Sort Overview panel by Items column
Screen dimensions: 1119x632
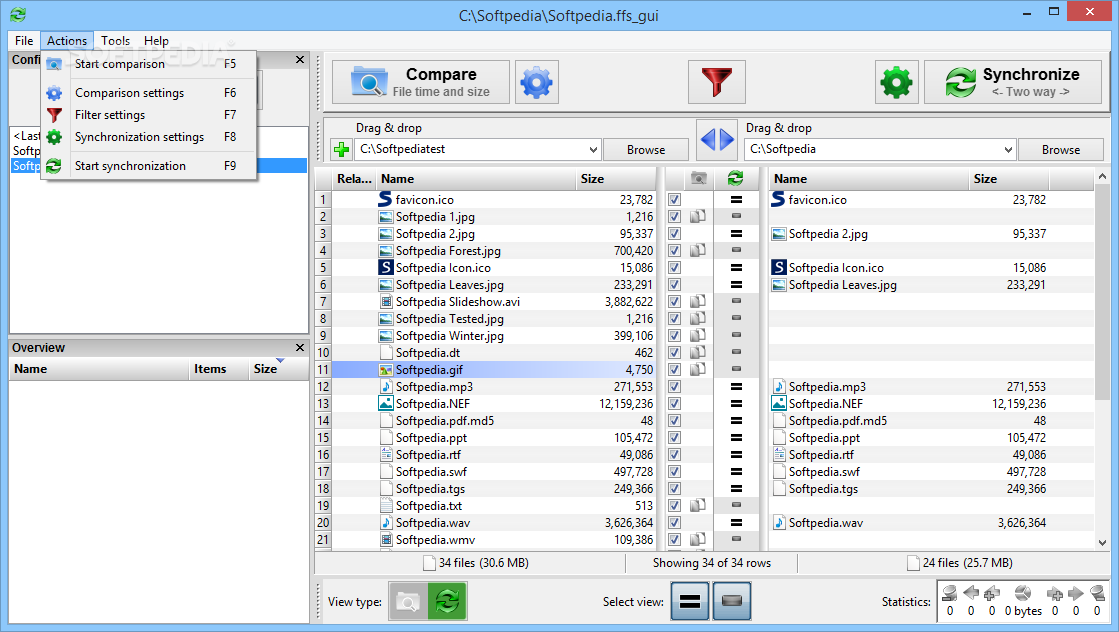point(218,369)
